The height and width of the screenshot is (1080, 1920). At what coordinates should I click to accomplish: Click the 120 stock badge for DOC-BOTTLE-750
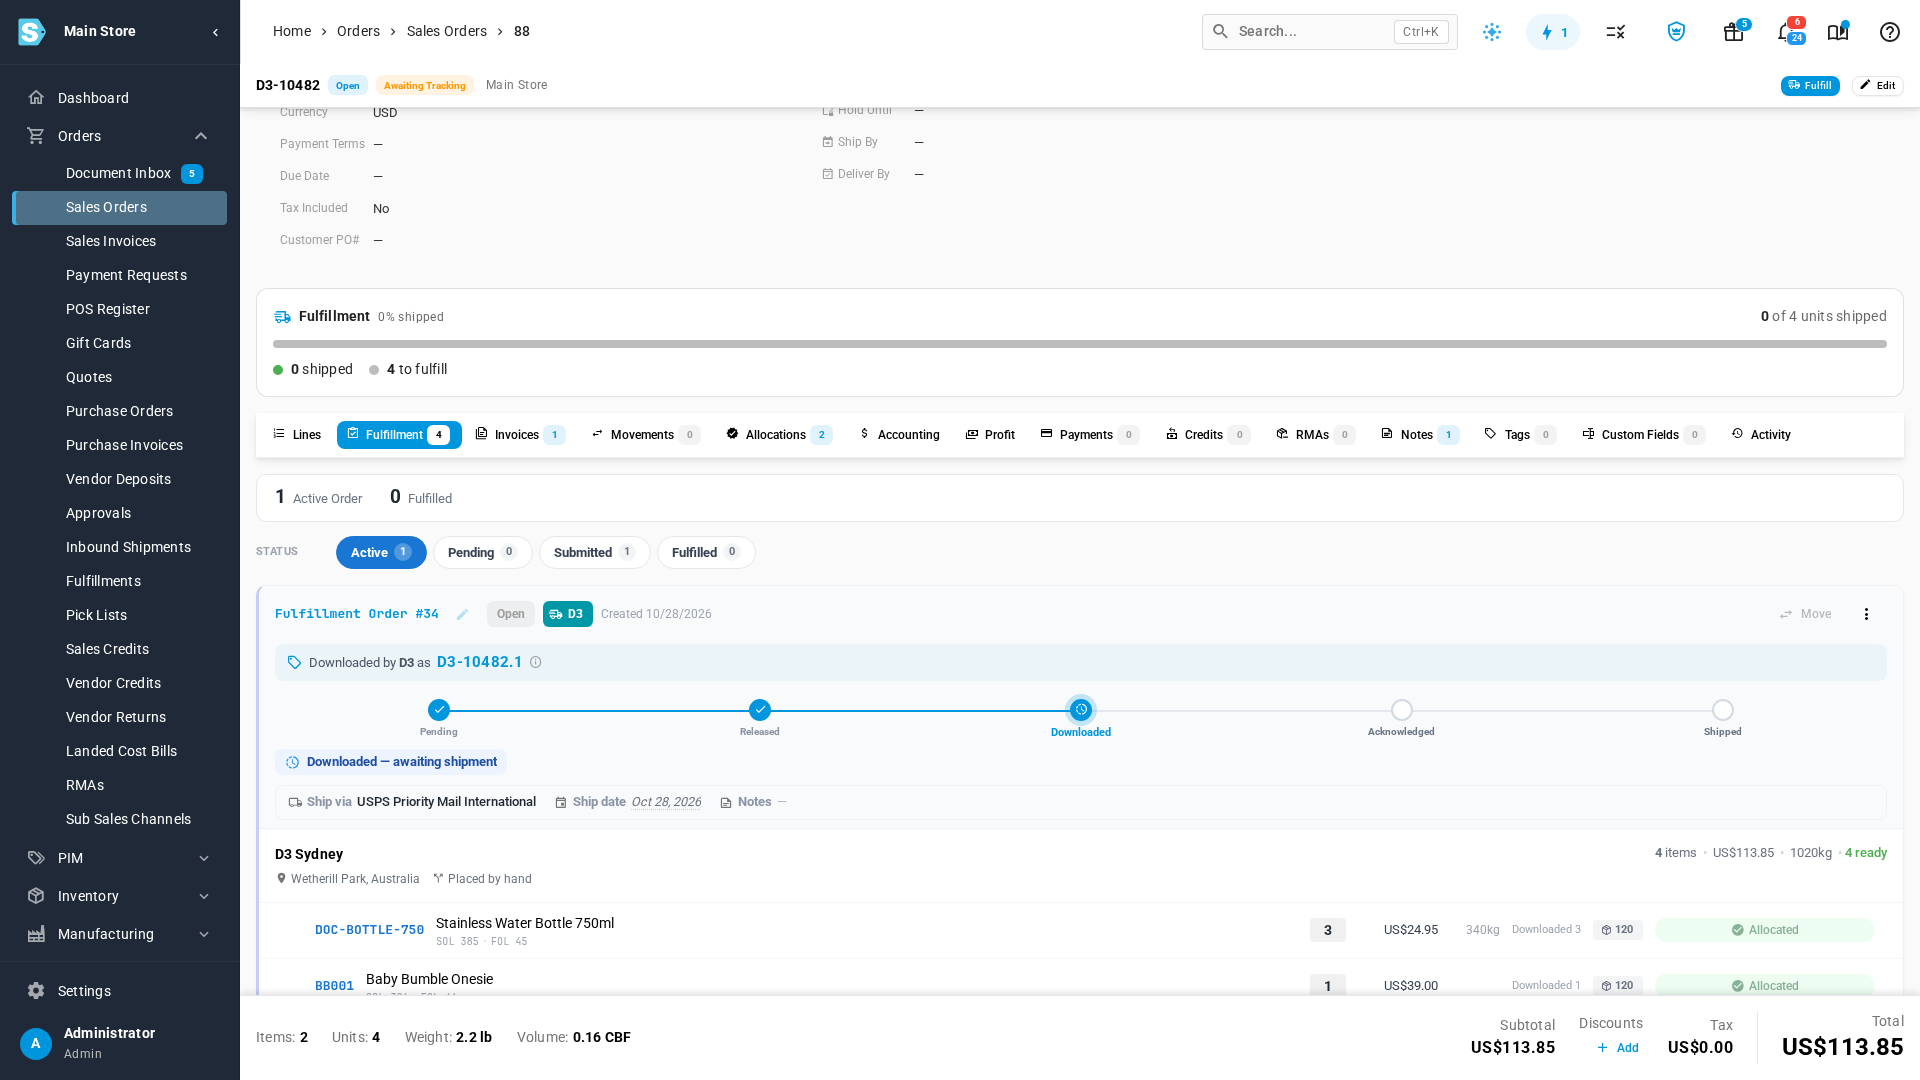[1618, 930]
